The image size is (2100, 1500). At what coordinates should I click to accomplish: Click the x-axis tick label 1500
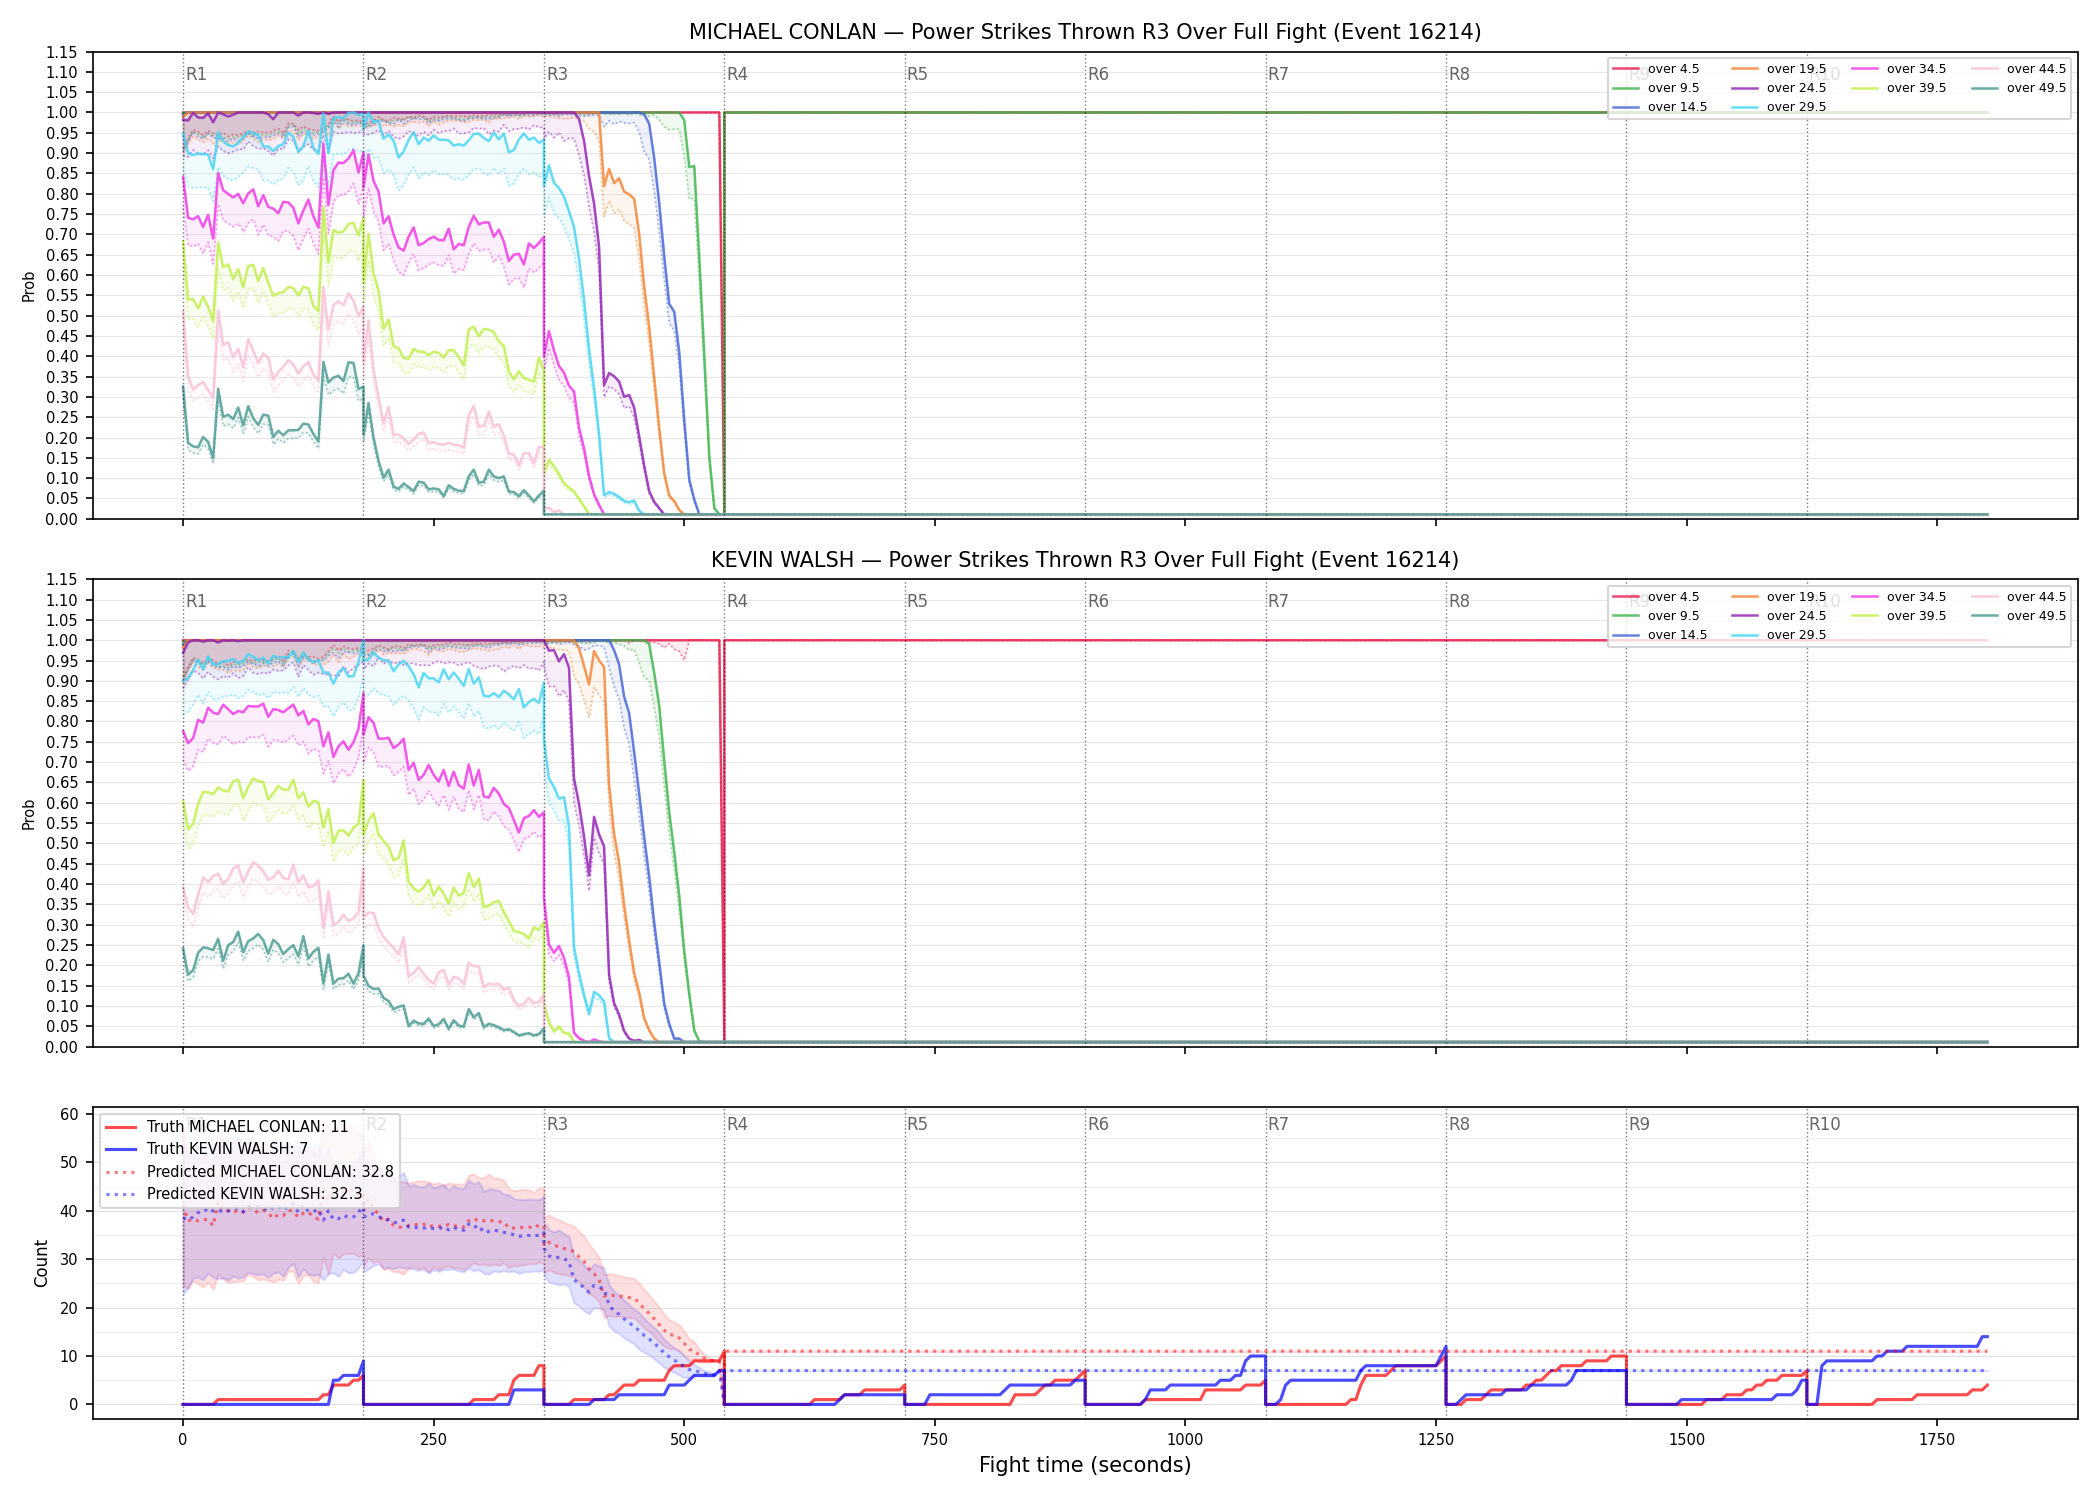tap(1687, 1439)
